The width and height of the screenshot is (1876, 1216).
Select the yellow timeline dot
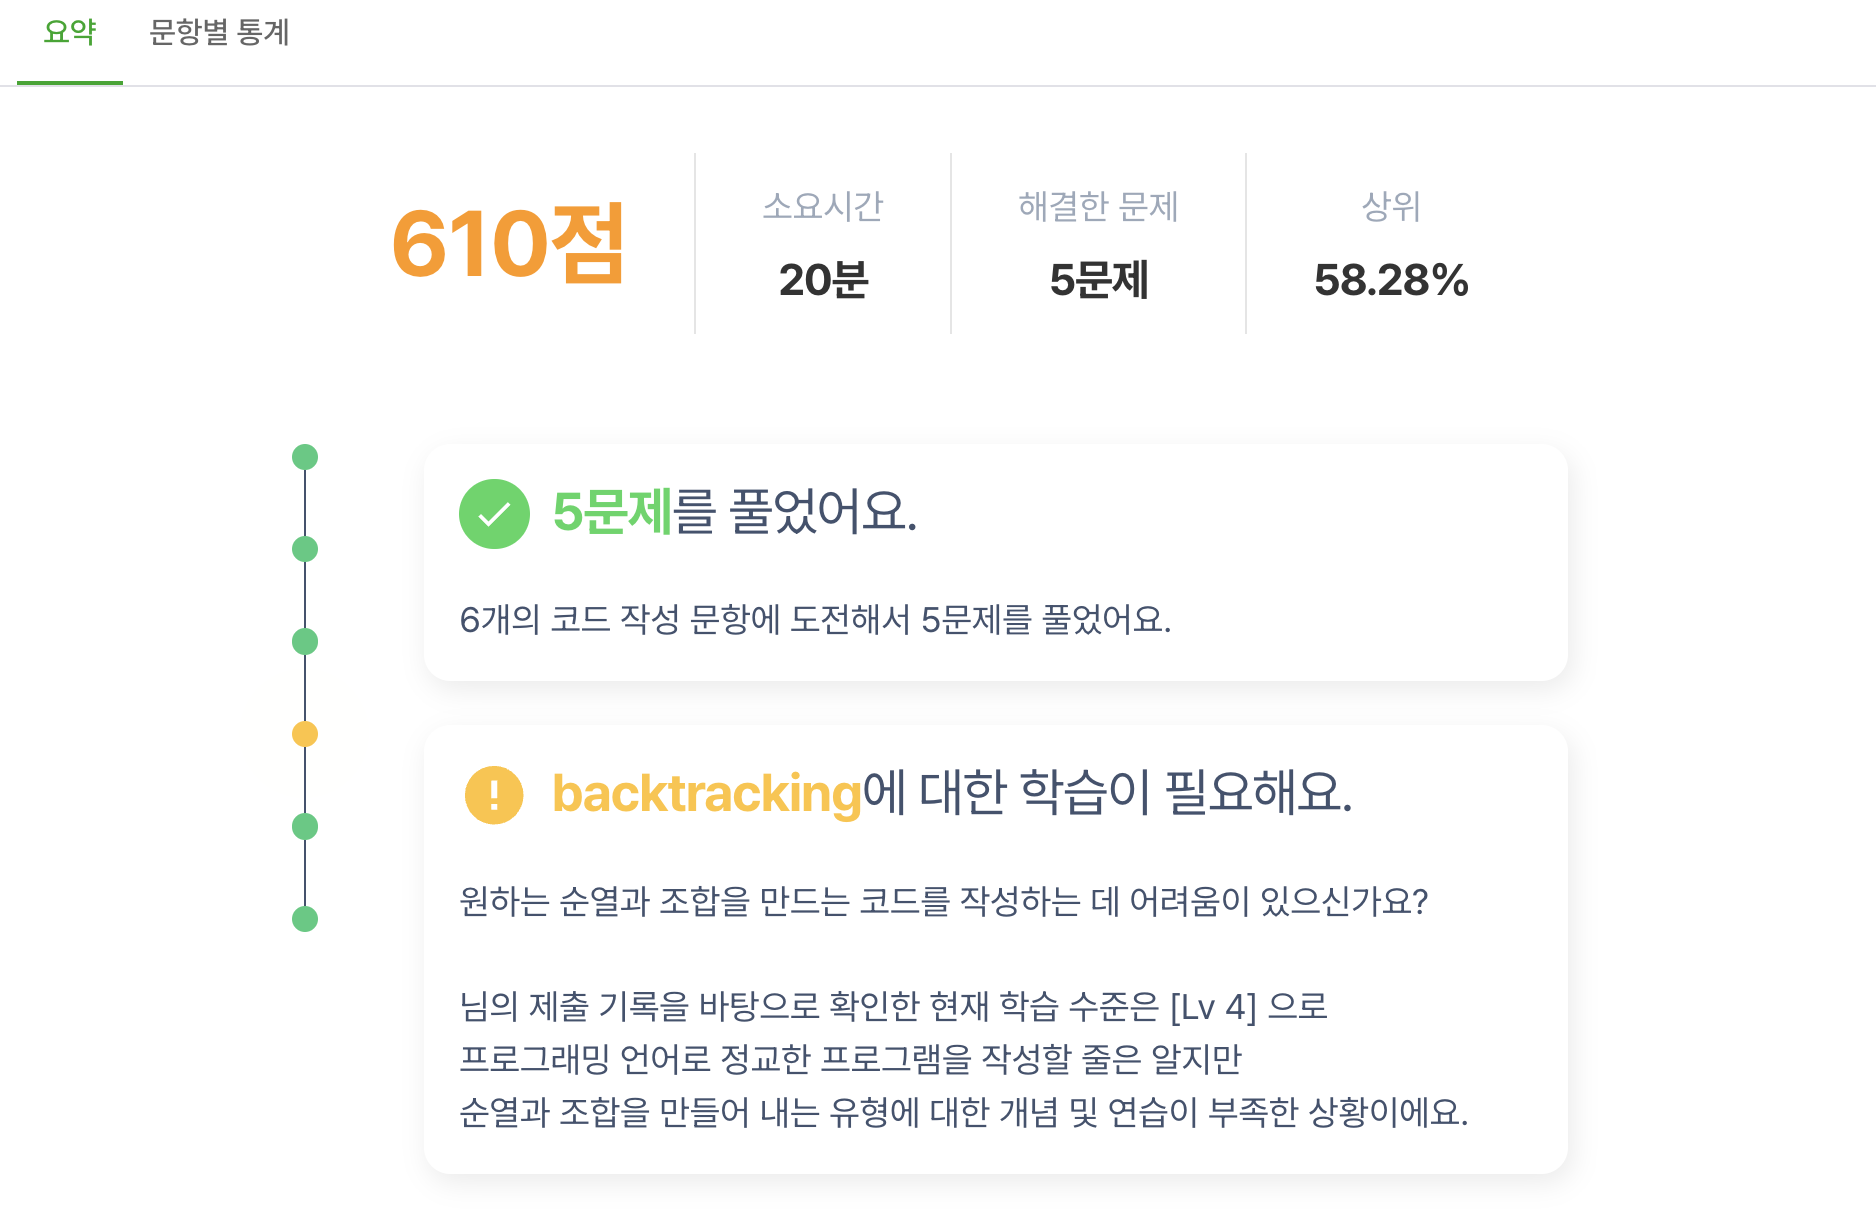pos(305,734)
